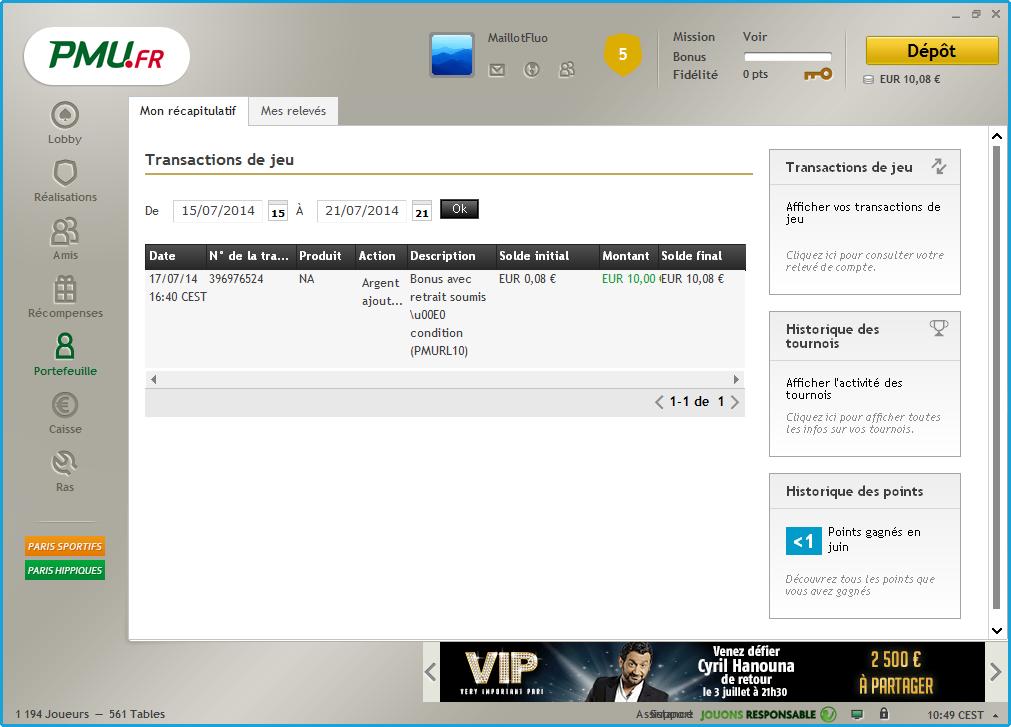The image size is (1011, 727).
Task: Click the start date field 15/07/2014
Action: click(218, 211)
